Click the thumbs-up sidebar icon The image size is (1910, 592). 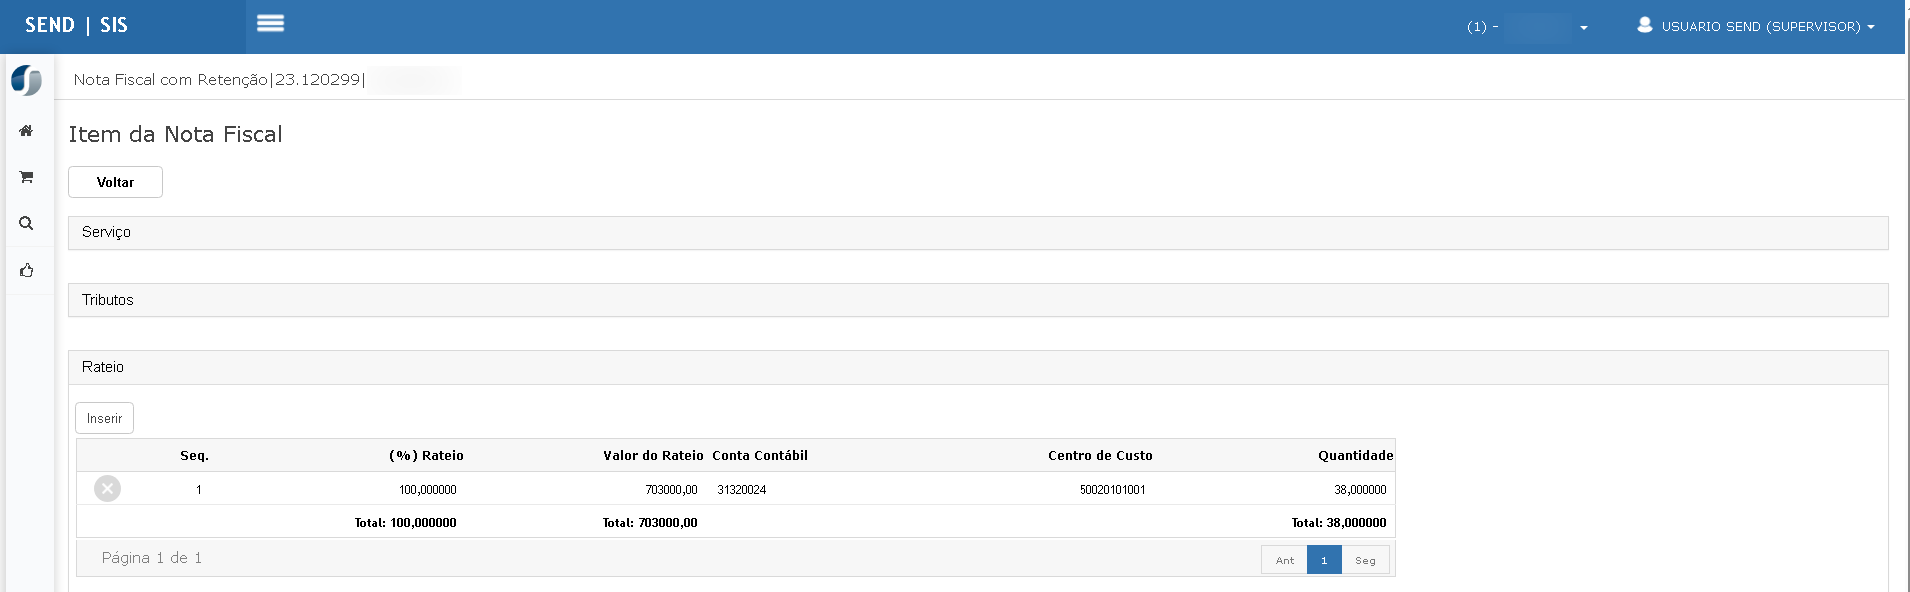pyautogui.click(x=27, y=270)
